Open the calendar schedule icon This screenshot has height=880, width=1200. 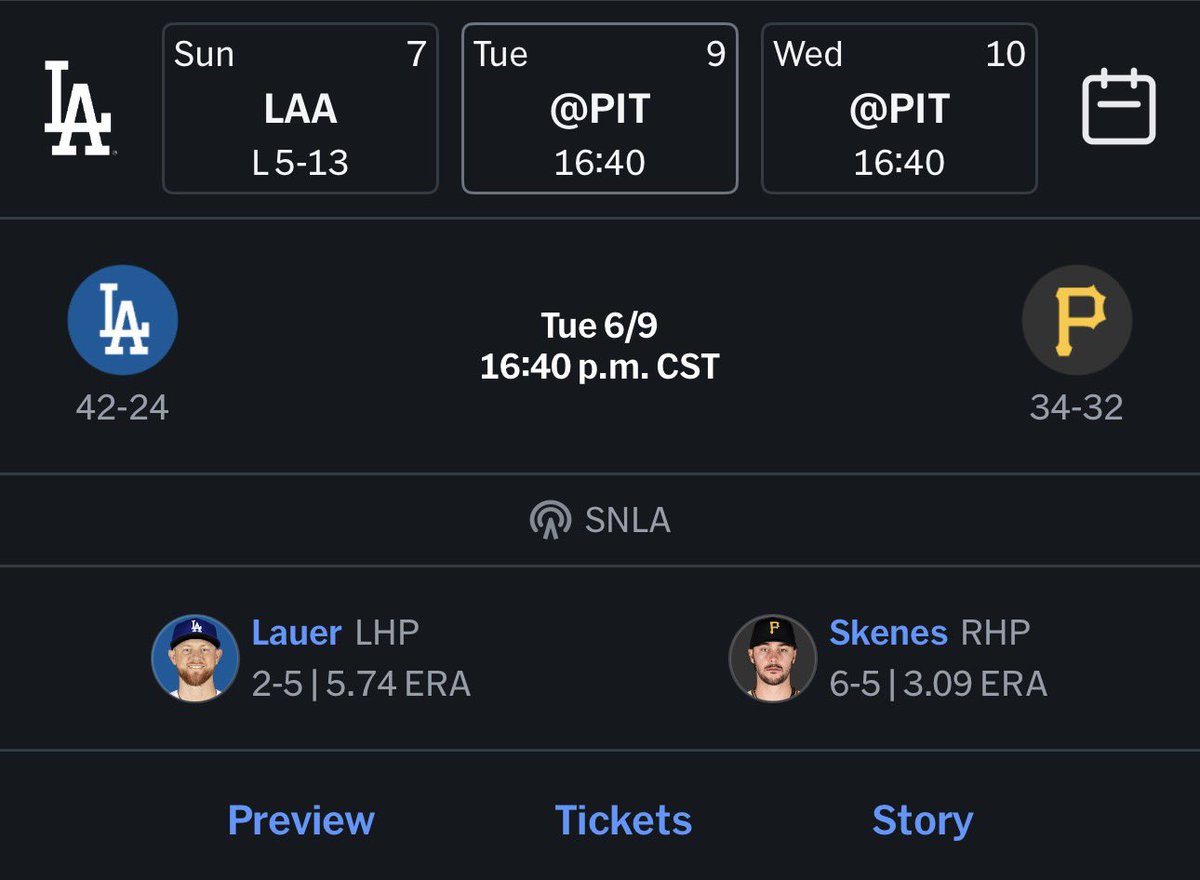point(1119,106)
